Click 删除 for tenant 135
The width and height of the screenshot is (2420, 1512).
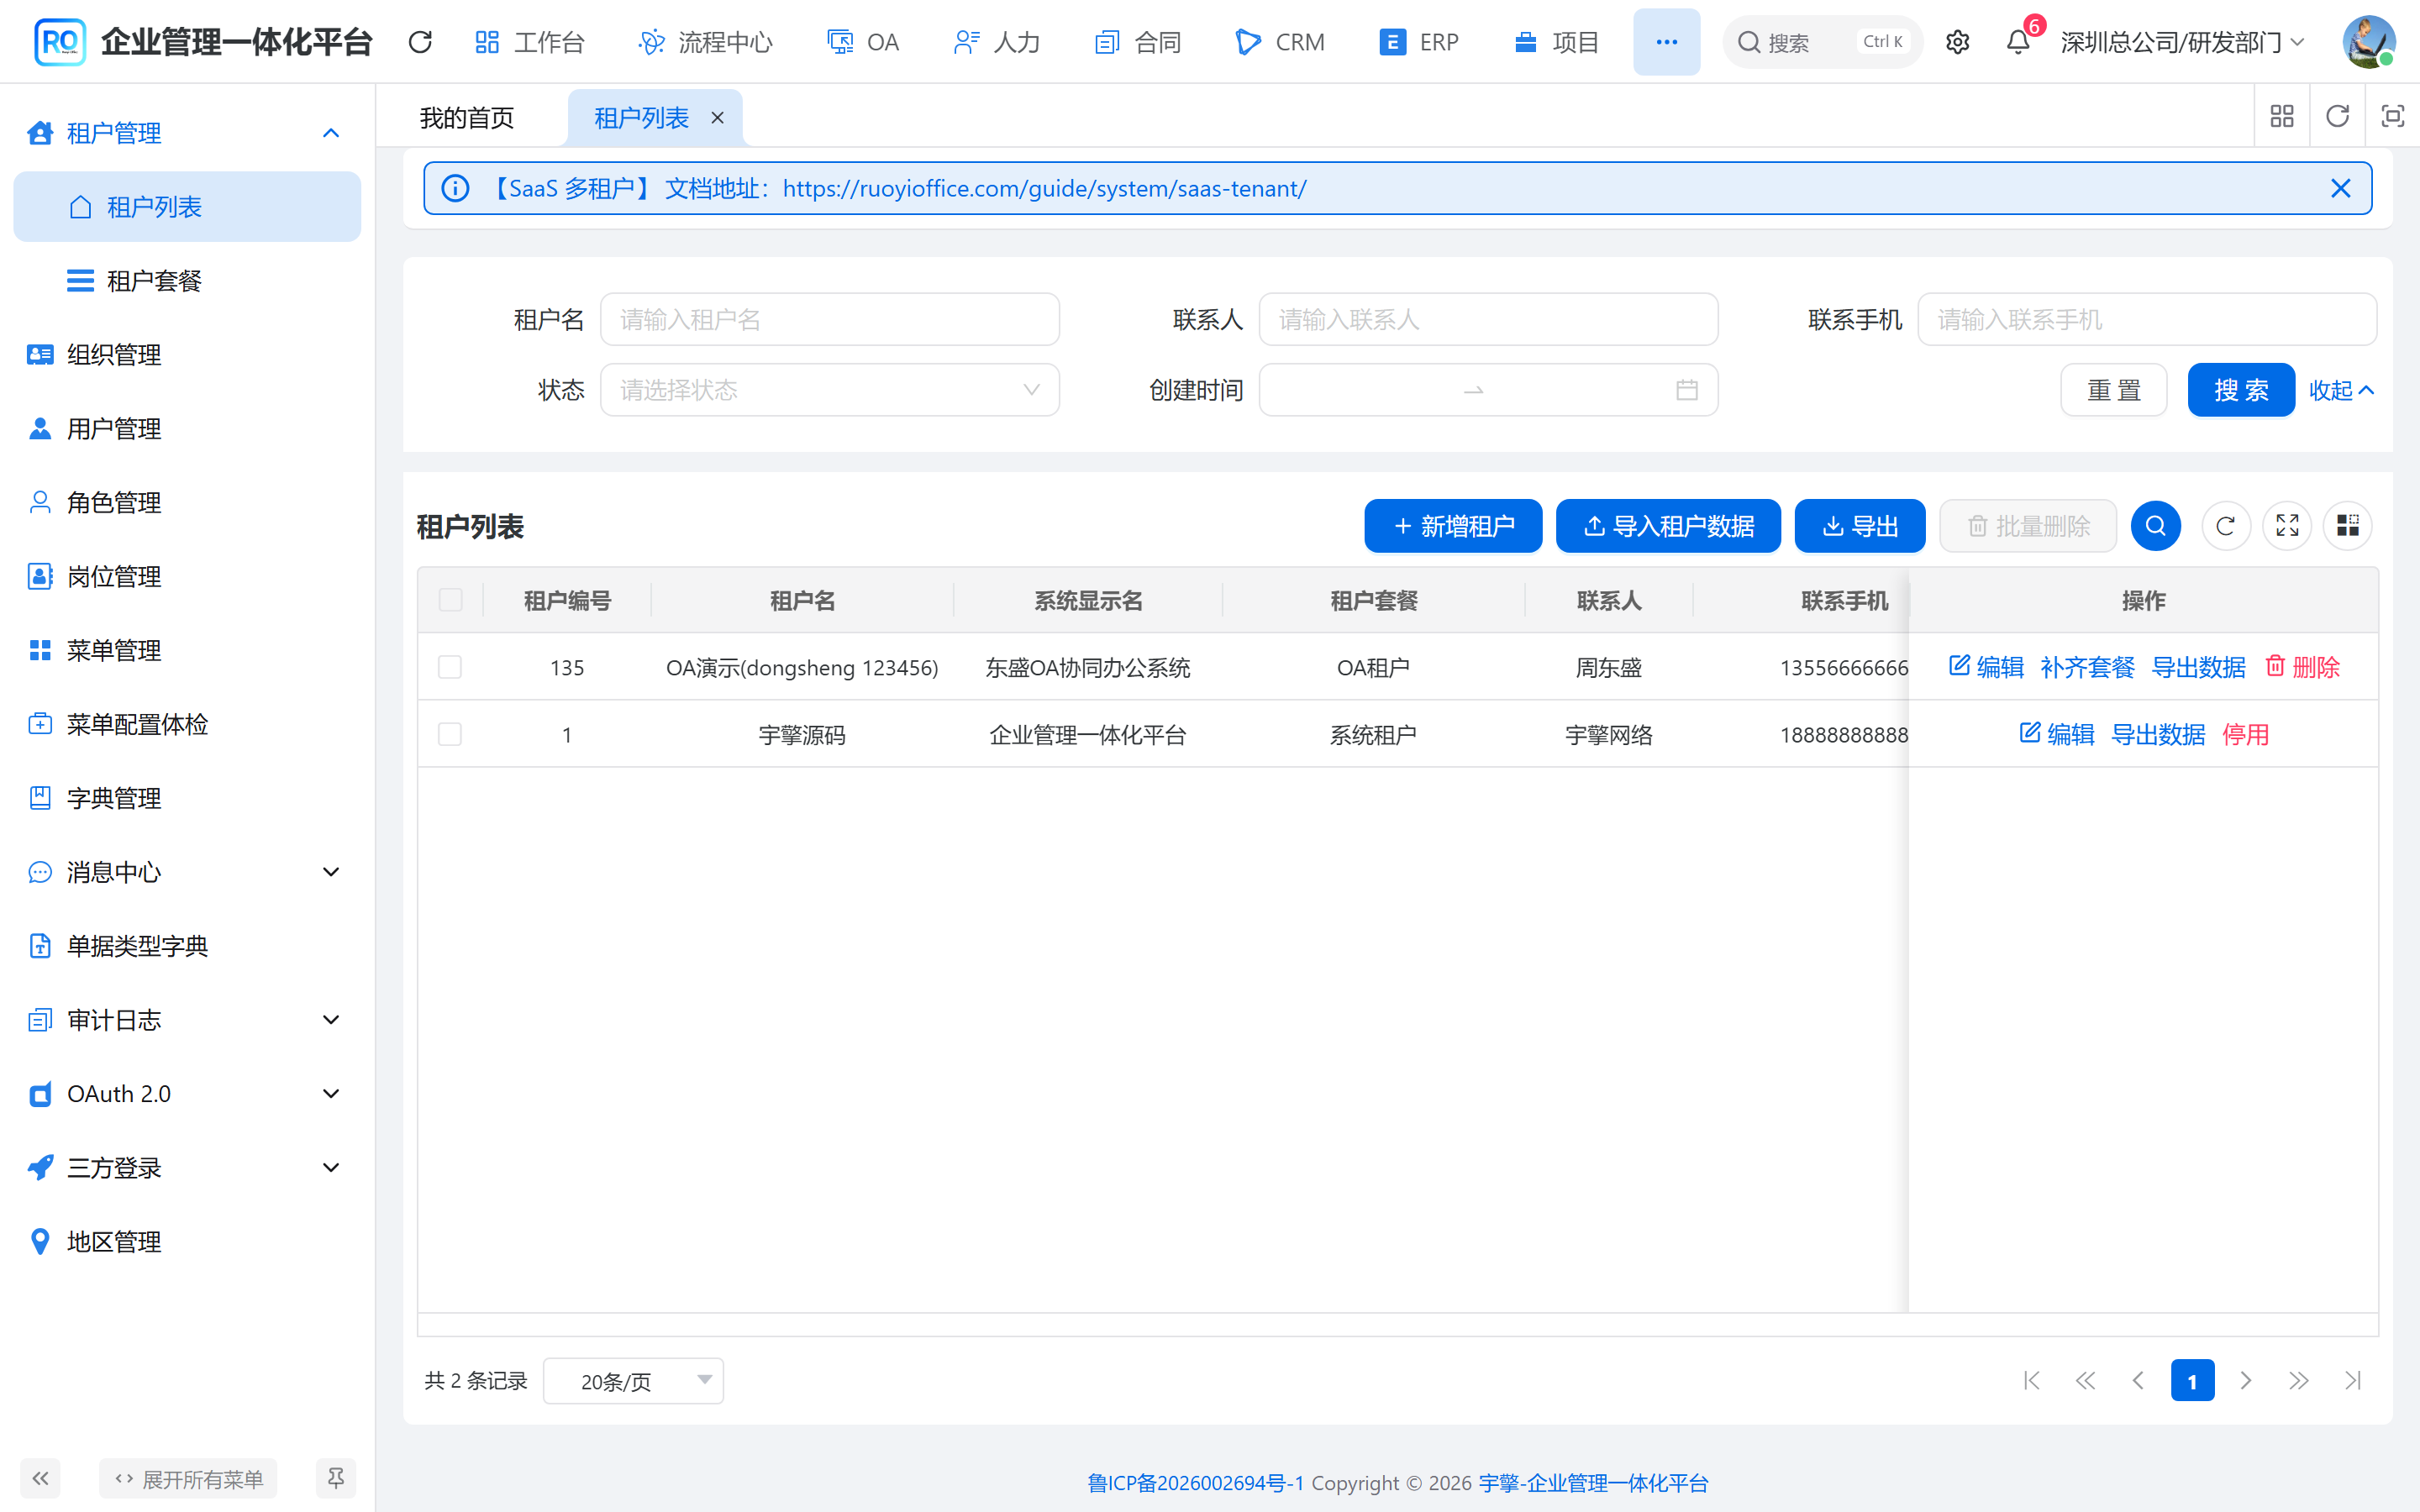pos(2302,667)
